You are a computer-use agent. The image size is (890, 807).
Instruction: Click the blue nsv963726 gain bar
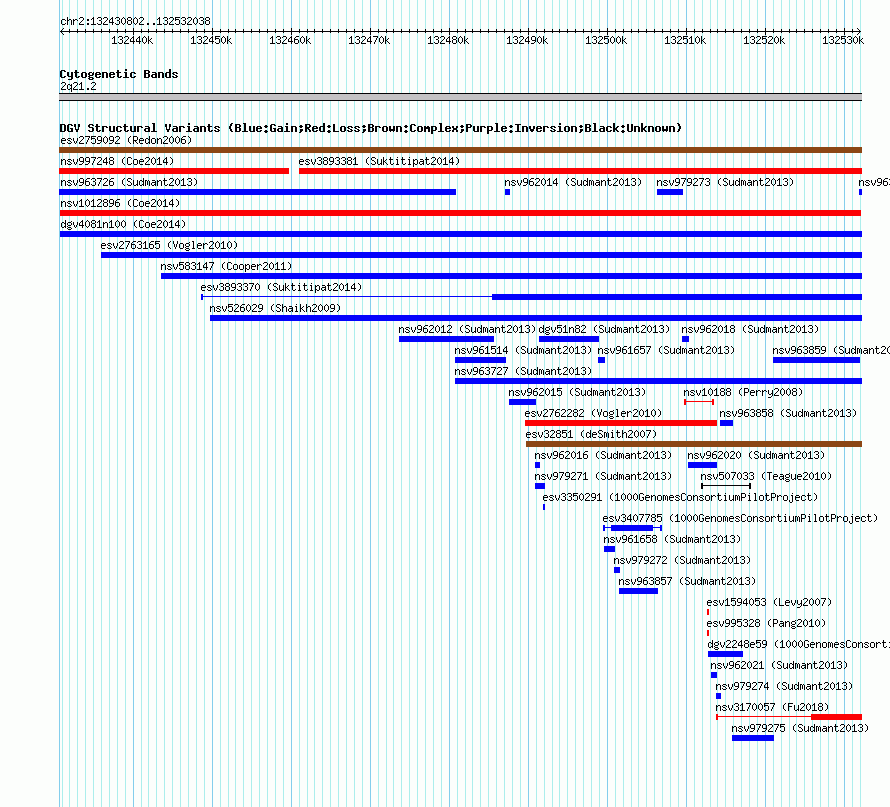point(258,192)
